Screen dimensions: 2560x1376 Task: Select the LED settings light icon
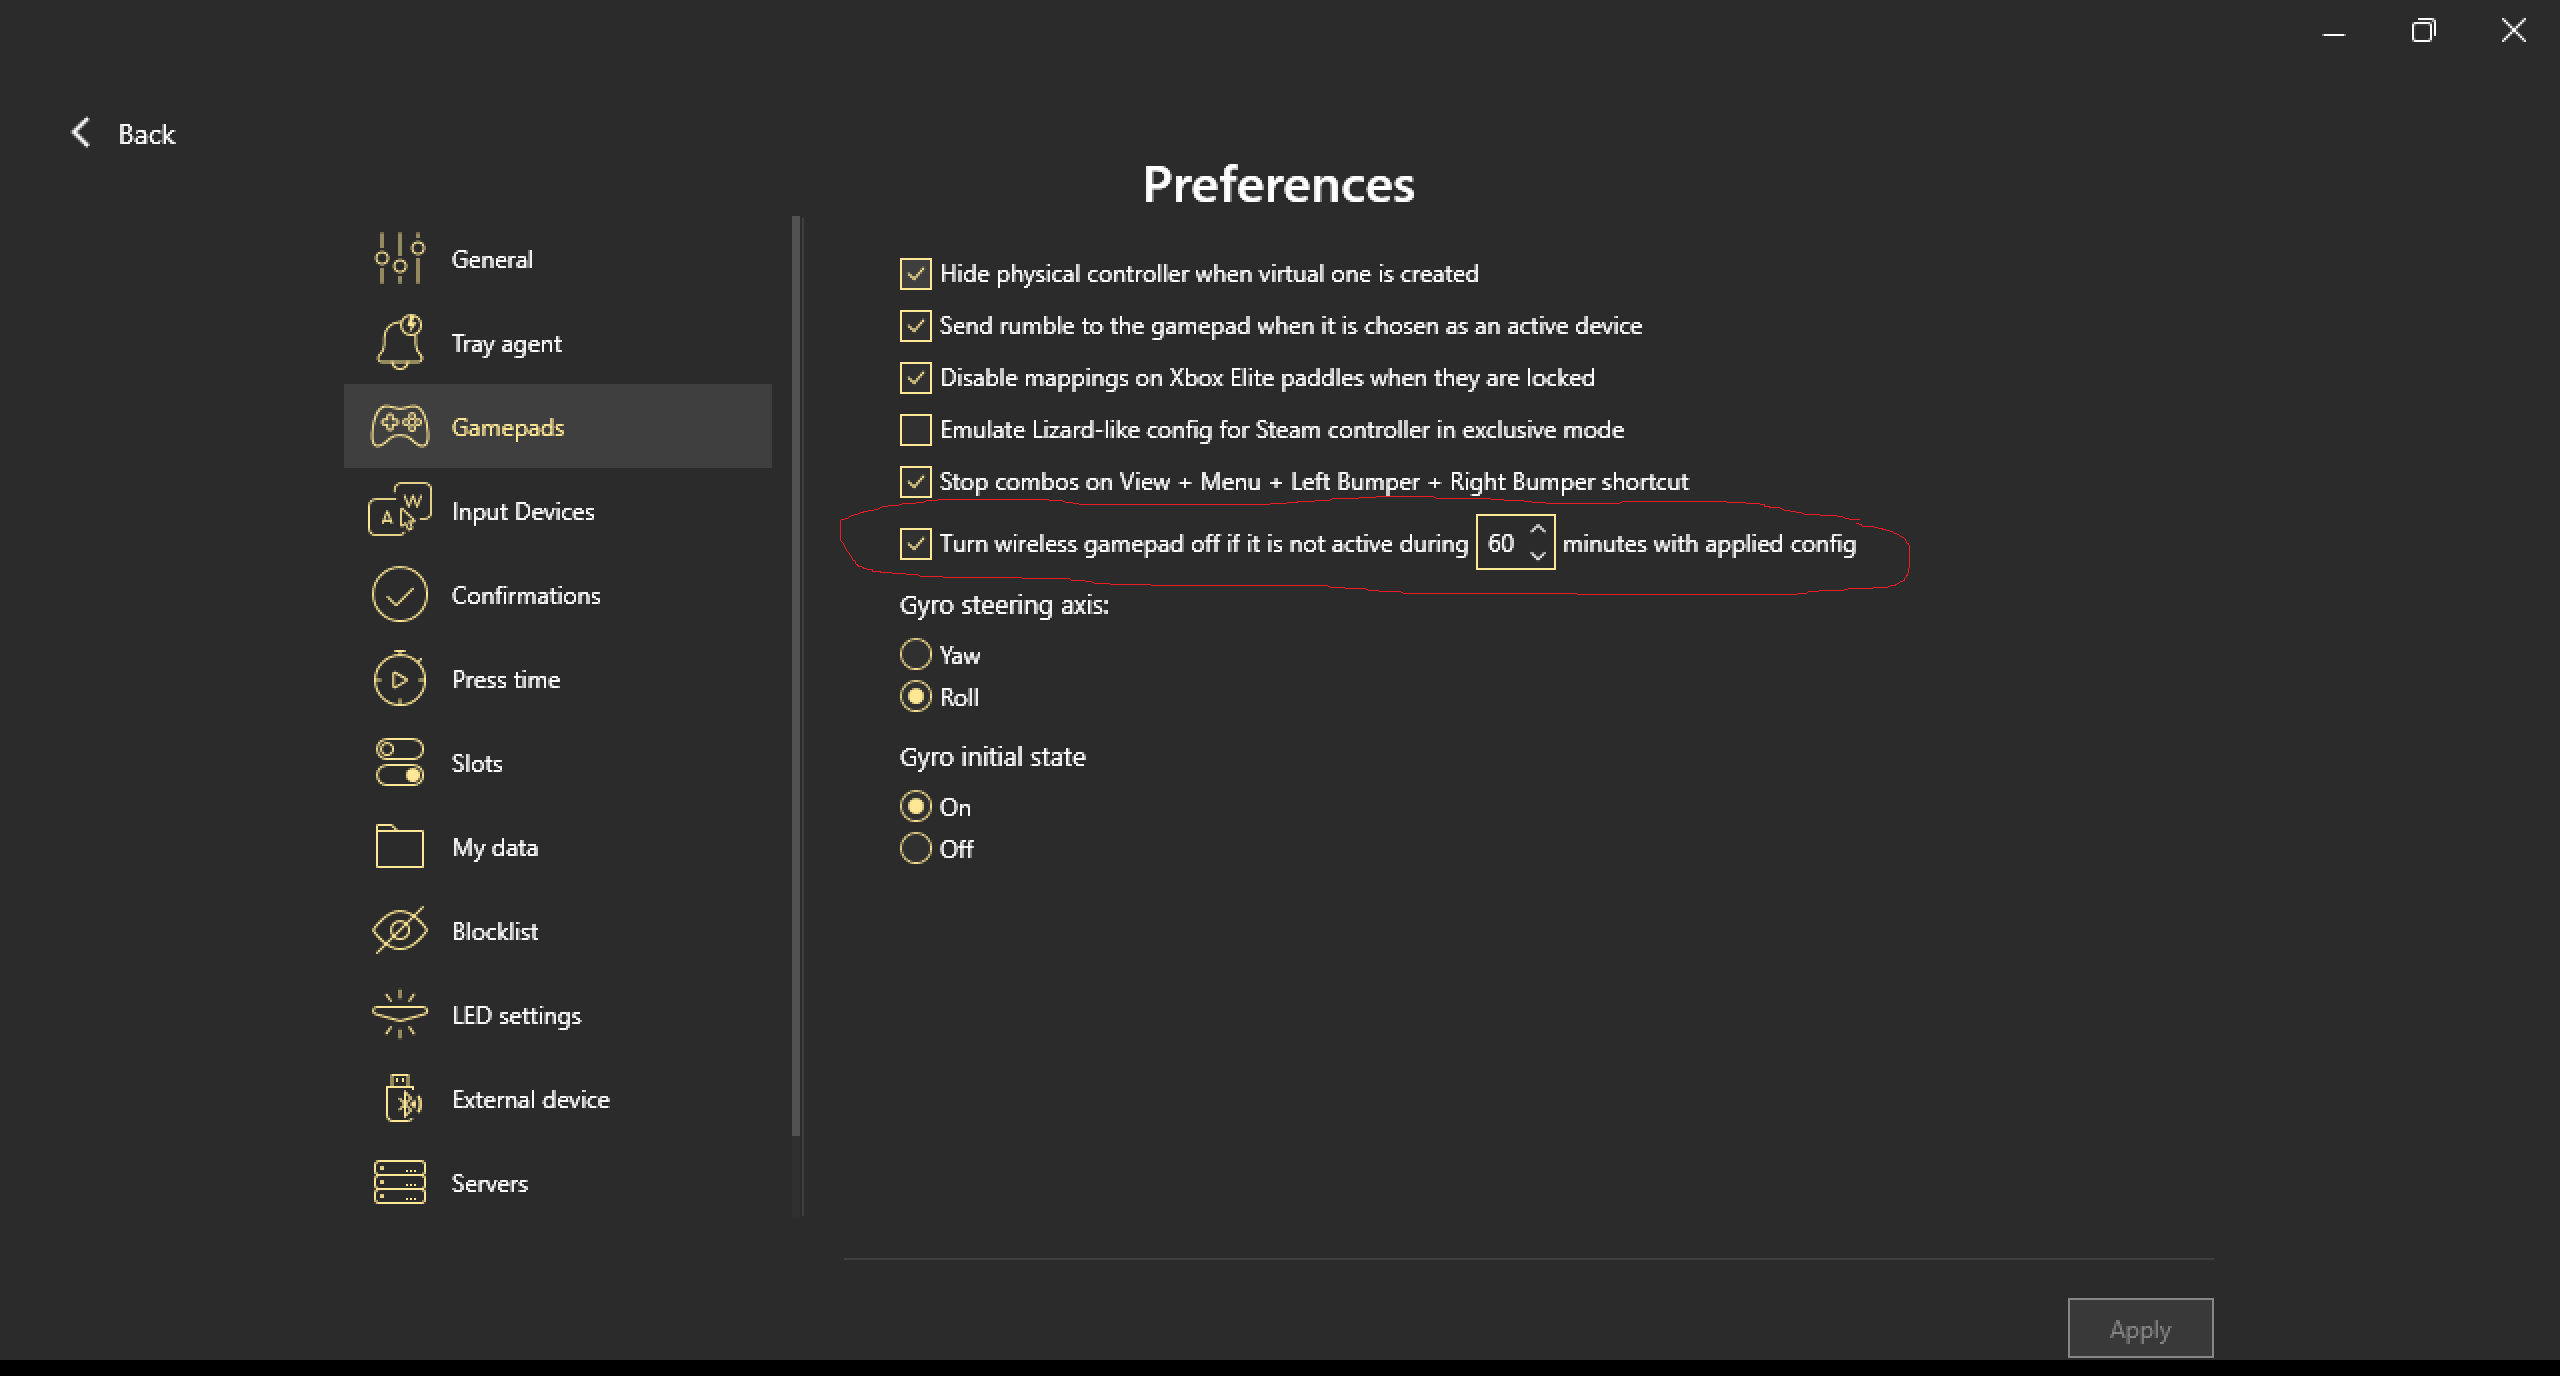pos(400,1015)
